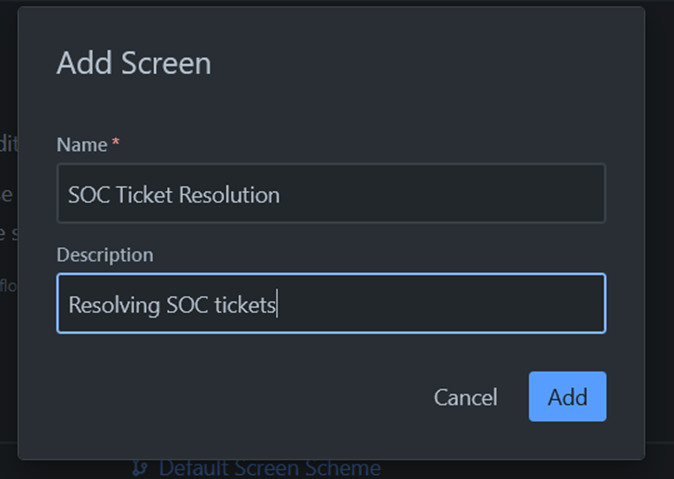Click the word "Screen" in the dialog title
674x479 pixels.
[x=166, y=63]
